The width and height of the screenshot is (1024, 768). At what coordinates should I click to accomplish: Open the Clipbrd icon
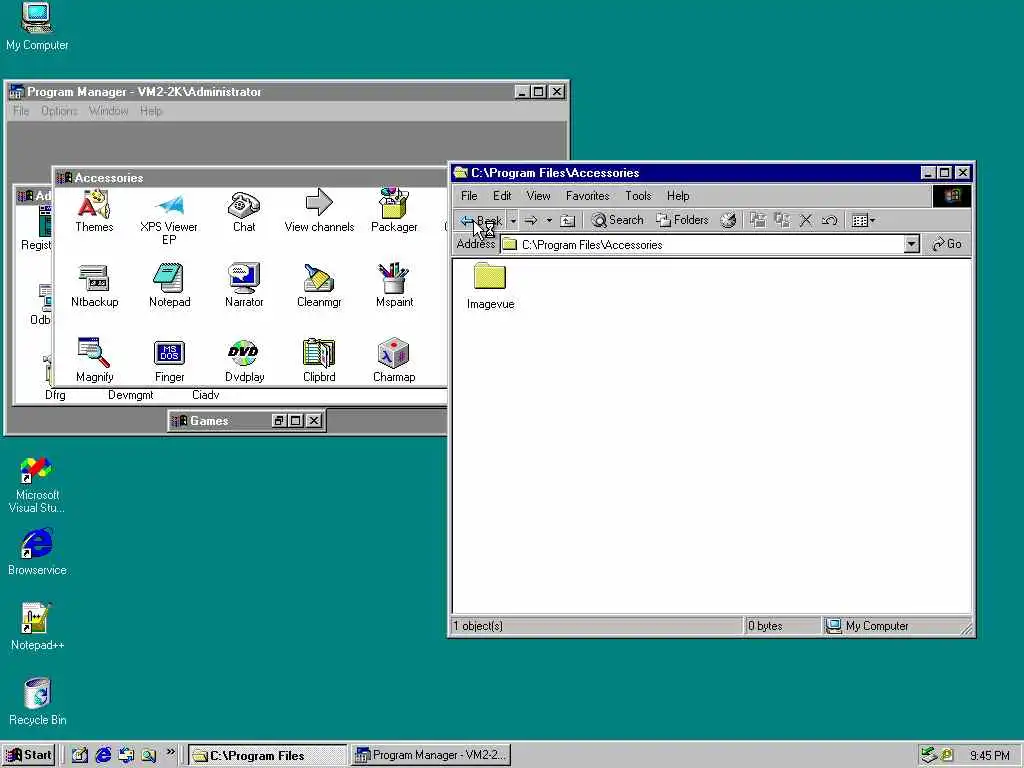319,360
